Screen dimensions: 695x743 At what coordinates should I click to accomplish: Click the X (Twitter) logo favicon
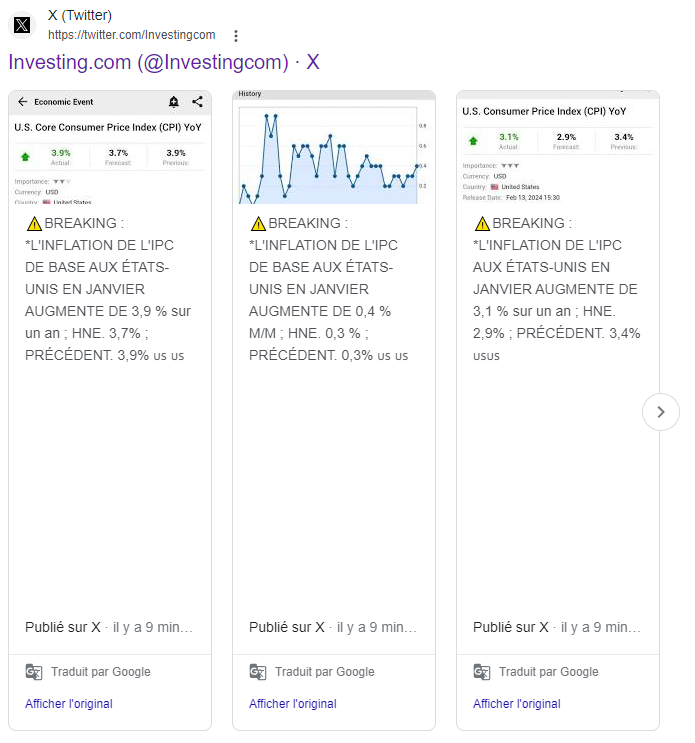tap(22, 25)
